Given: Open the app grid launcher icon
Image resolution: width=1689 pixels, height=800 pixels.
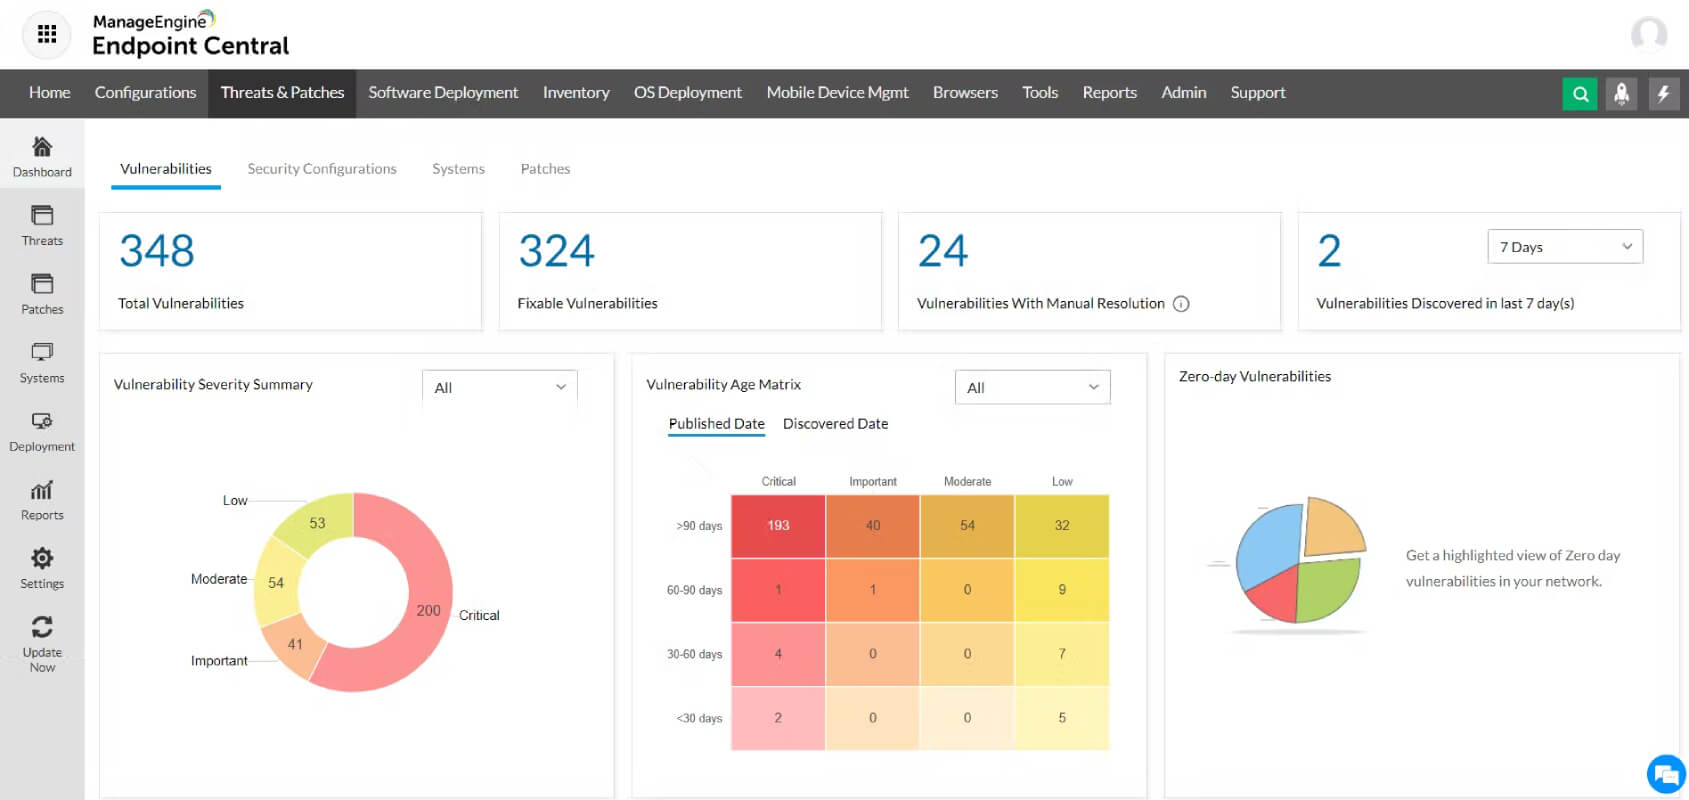Looking at the screenshot, I should pos(46,35).
